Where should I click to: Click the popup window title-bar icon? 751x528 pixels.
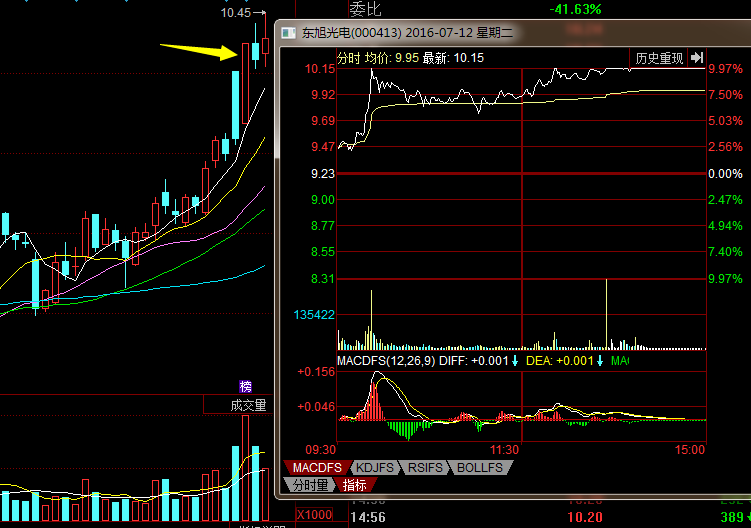tap(291, 33)
